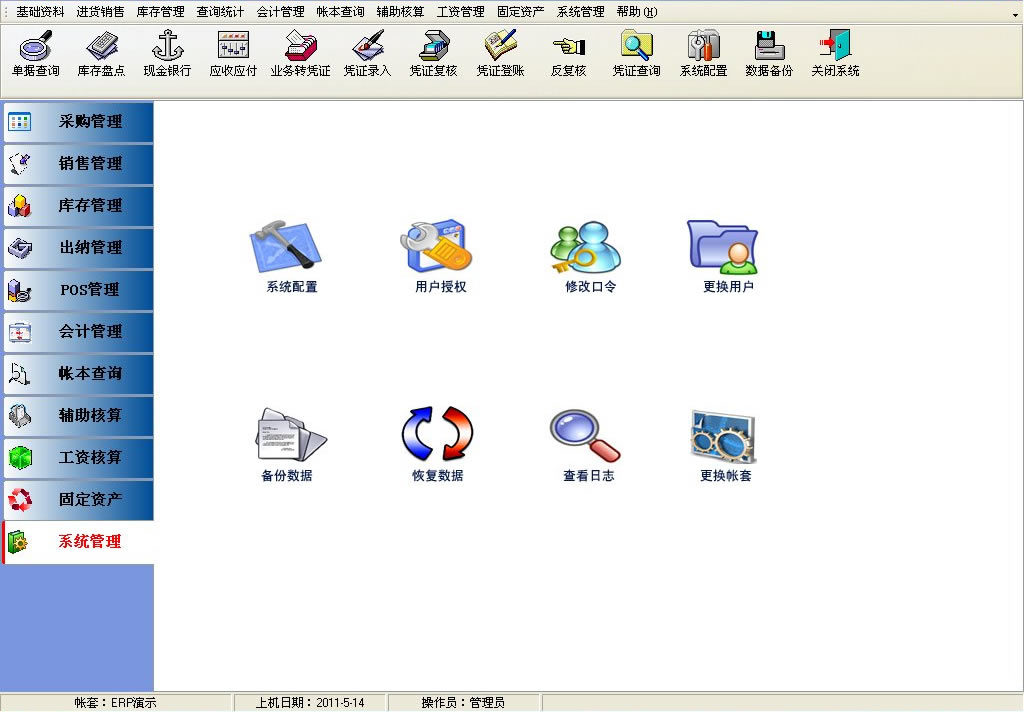Click the 更换帐套 gears icon
The width and height of the screenshot is (1024, 712).
(x=725, y=443)
